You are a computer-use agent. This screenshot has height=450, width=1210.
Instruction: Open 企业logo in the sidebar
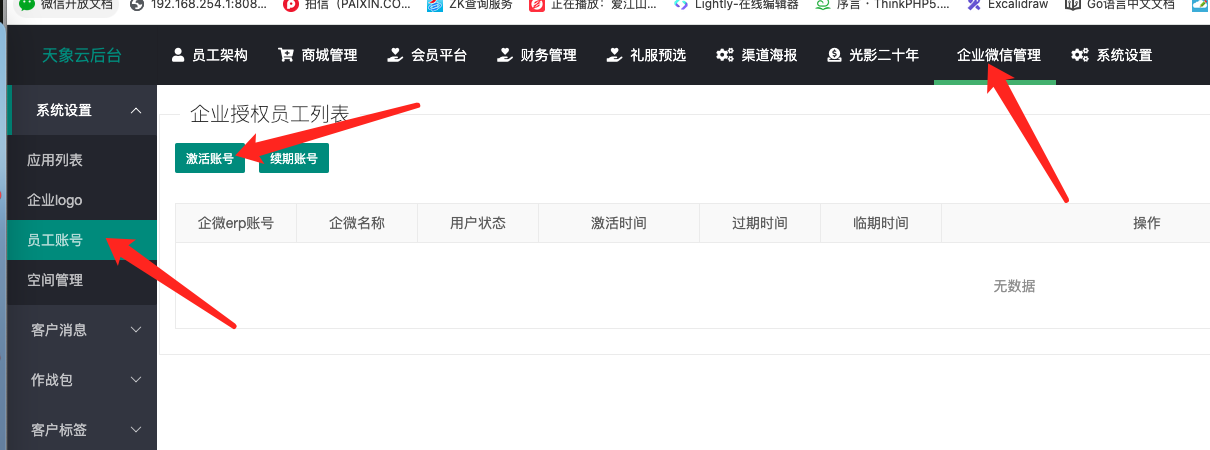(x=55, y=200)
